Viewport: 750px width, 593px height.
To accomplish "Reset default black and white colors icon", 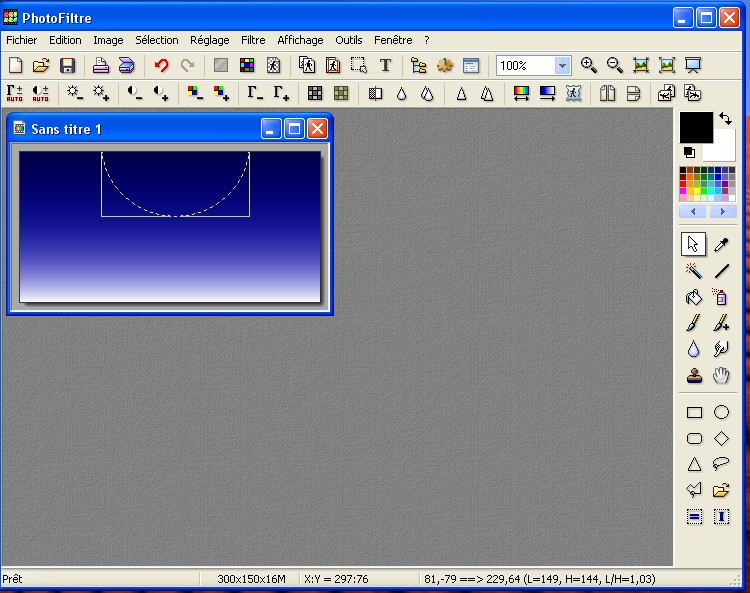I will tap(689, 153).
